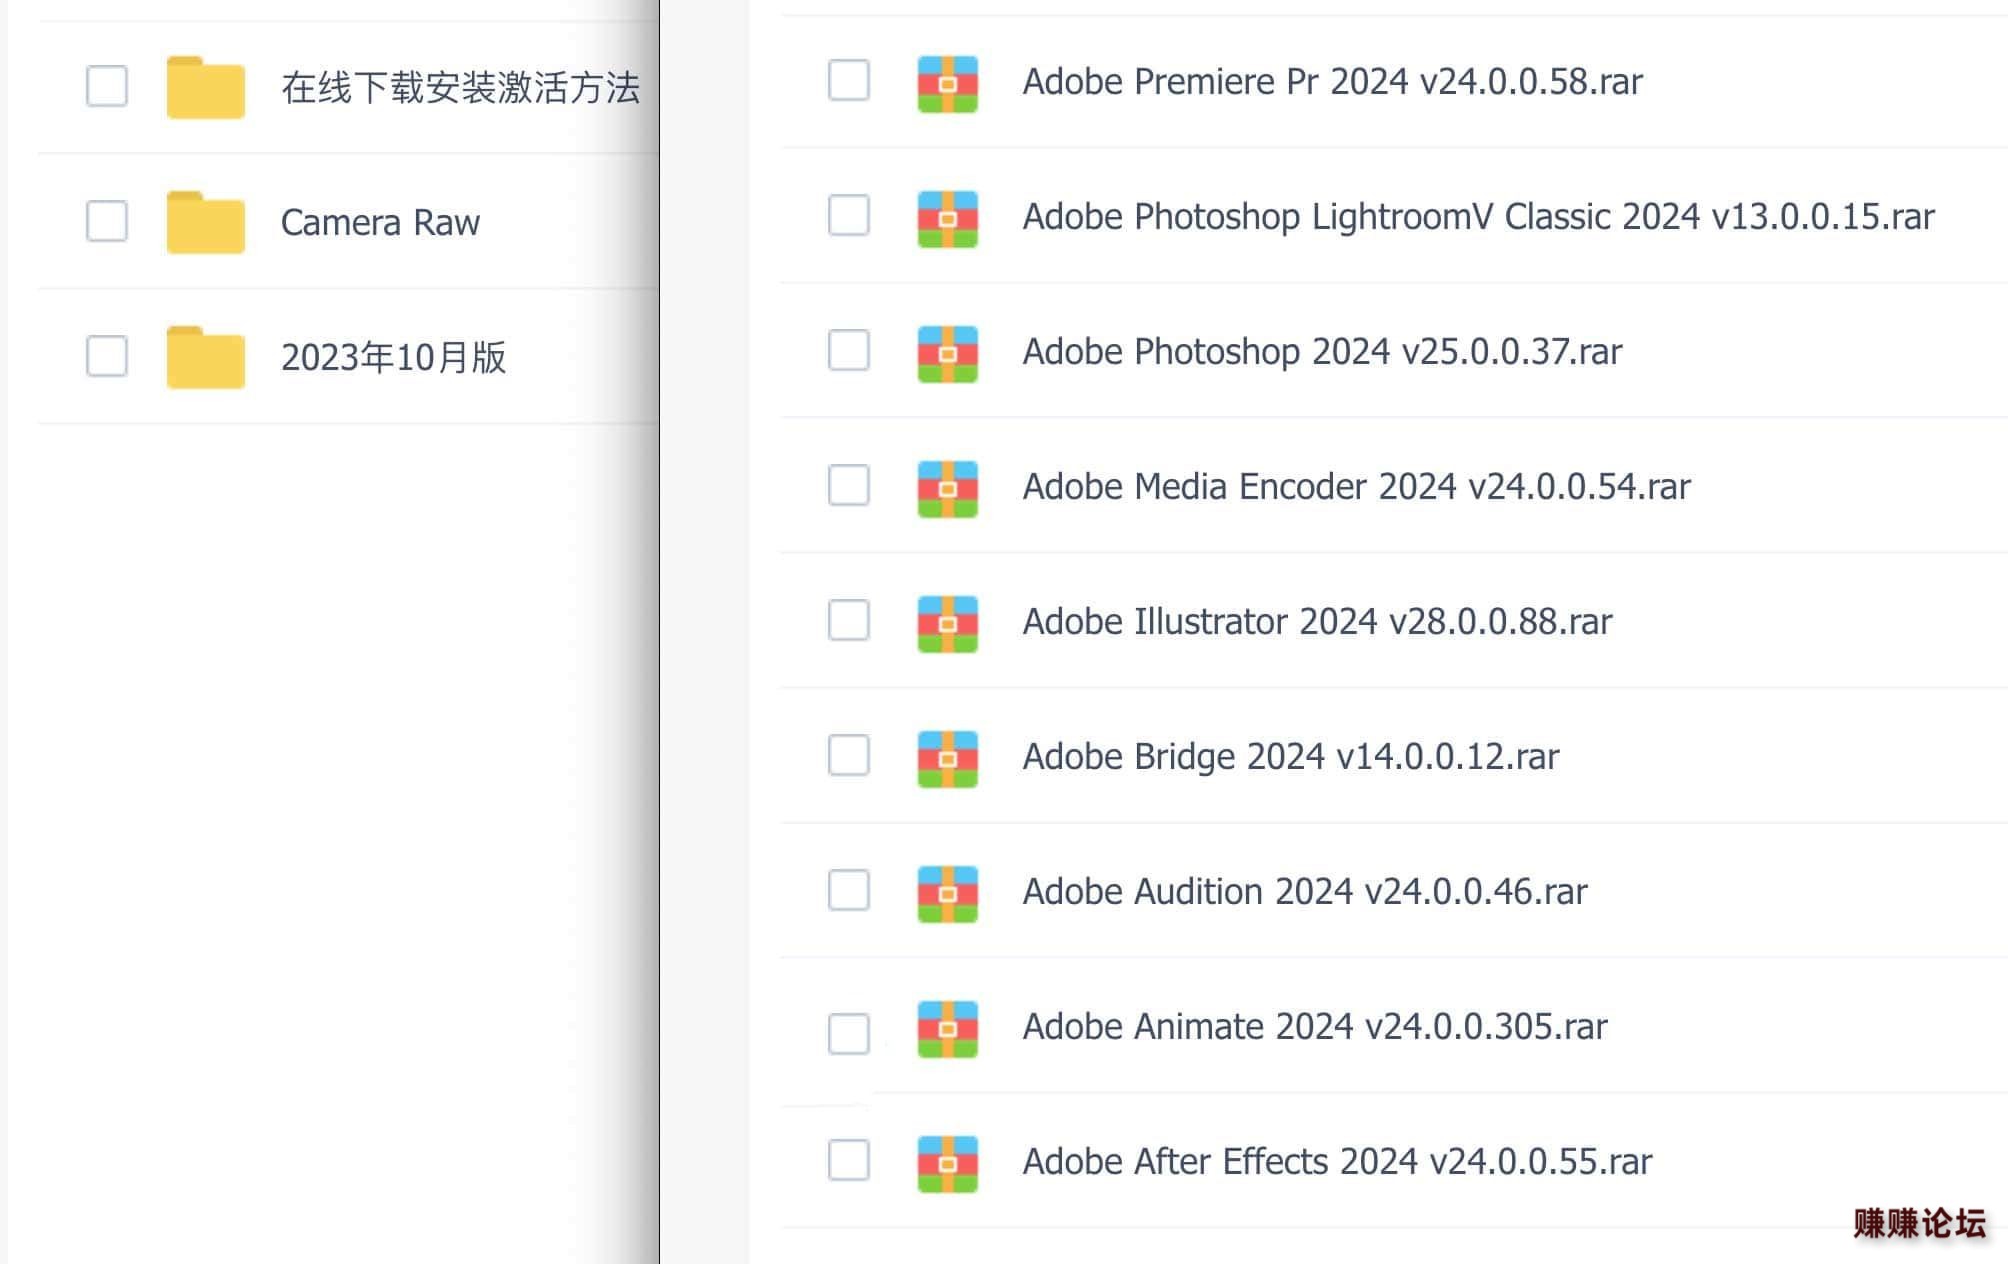
Task: Select the Adobe Illustrator 2024 checkbox
Action: click(x=849, y=620)
